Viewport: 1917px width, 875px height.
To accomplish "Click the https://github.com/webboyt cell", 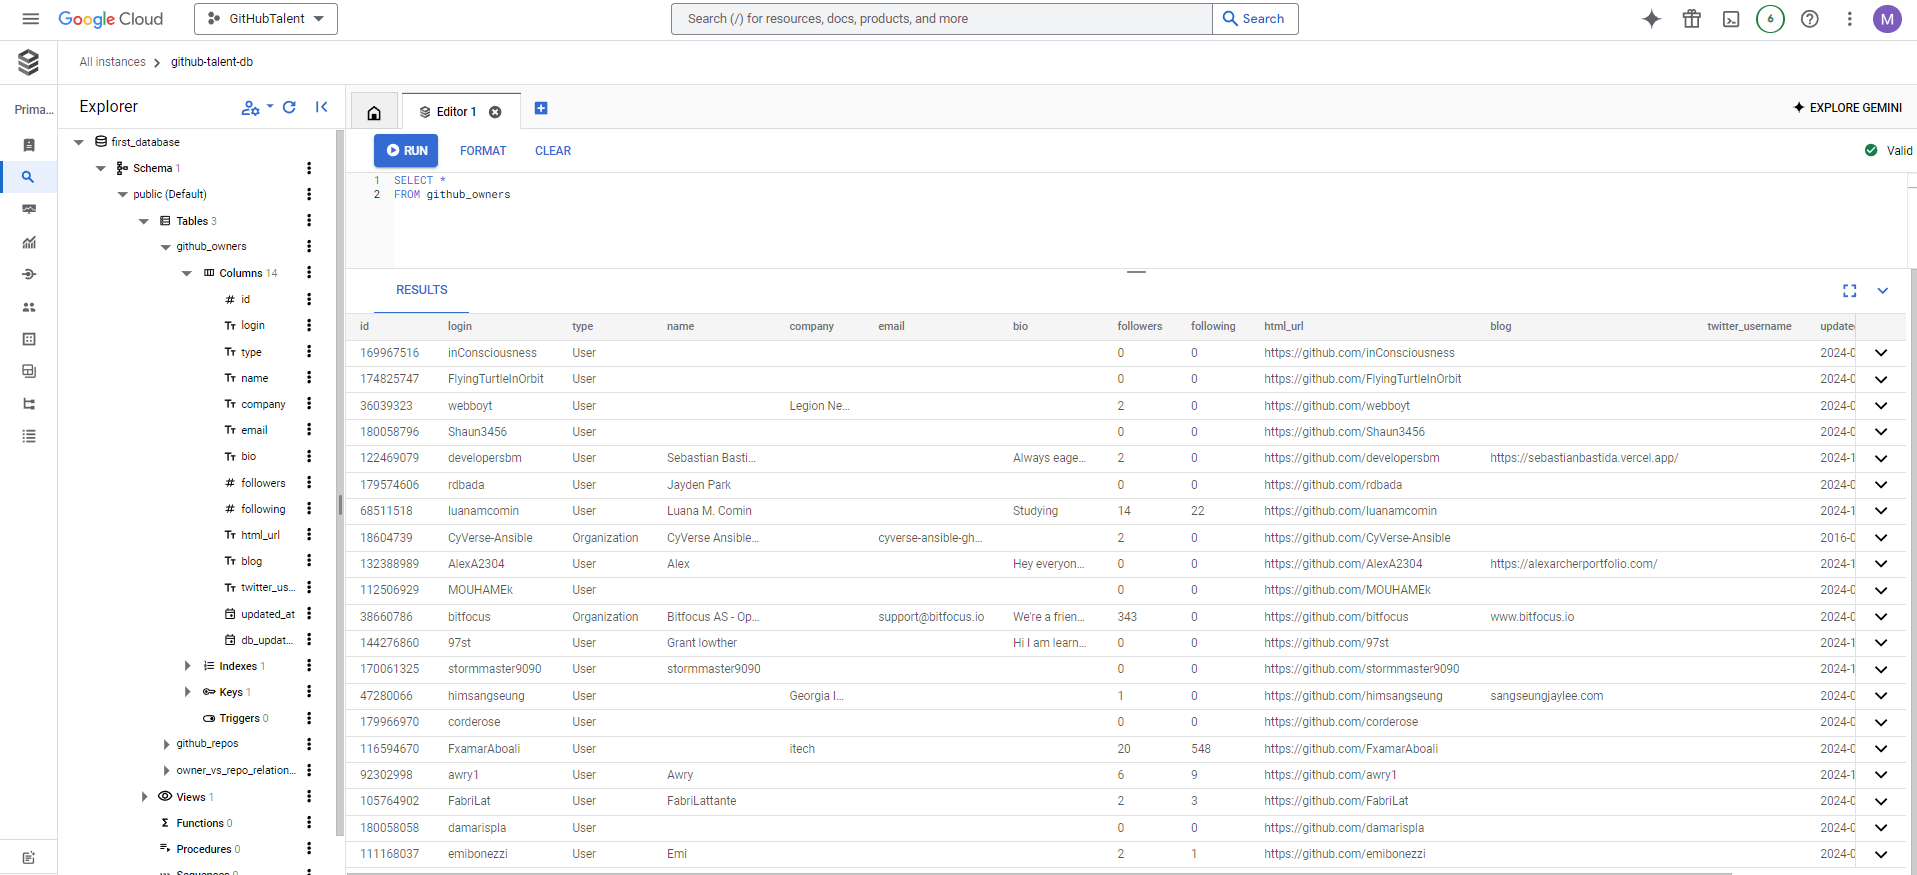I will [1337, 406].
